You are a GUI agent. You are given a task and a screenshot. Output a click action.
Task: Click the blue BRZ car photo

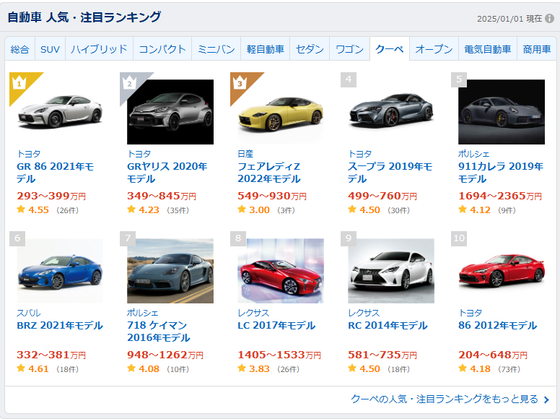60,271
